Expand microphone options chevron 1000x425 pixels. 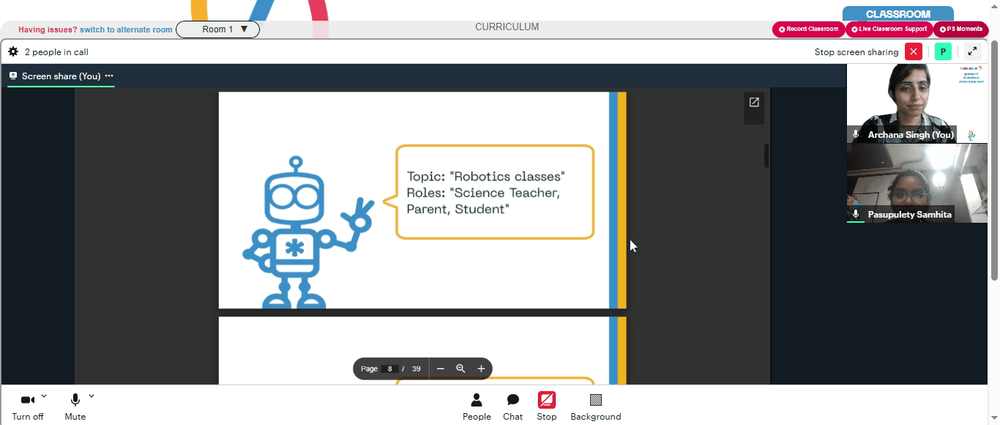click(x=91, y=396)
